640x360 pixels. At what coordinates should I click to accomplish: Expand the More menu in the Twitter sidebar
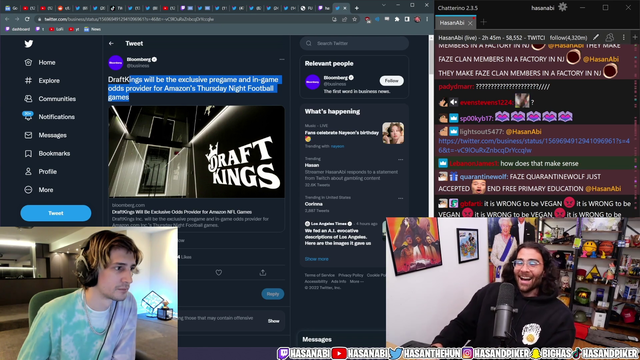tap(39, 190)
